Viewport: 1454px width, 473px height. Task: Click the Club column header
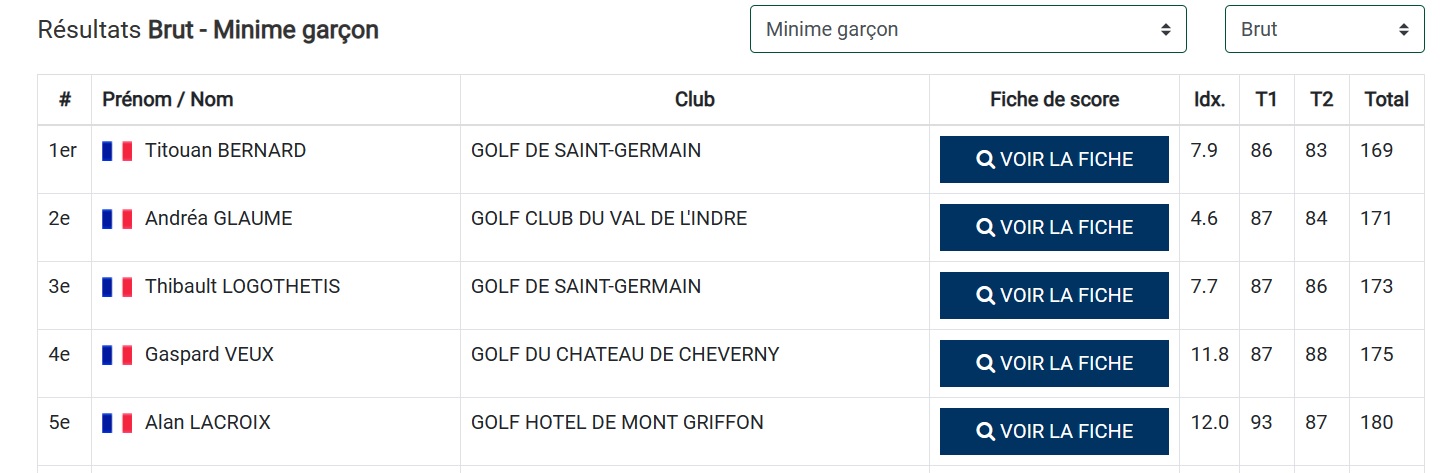(694, 99)
